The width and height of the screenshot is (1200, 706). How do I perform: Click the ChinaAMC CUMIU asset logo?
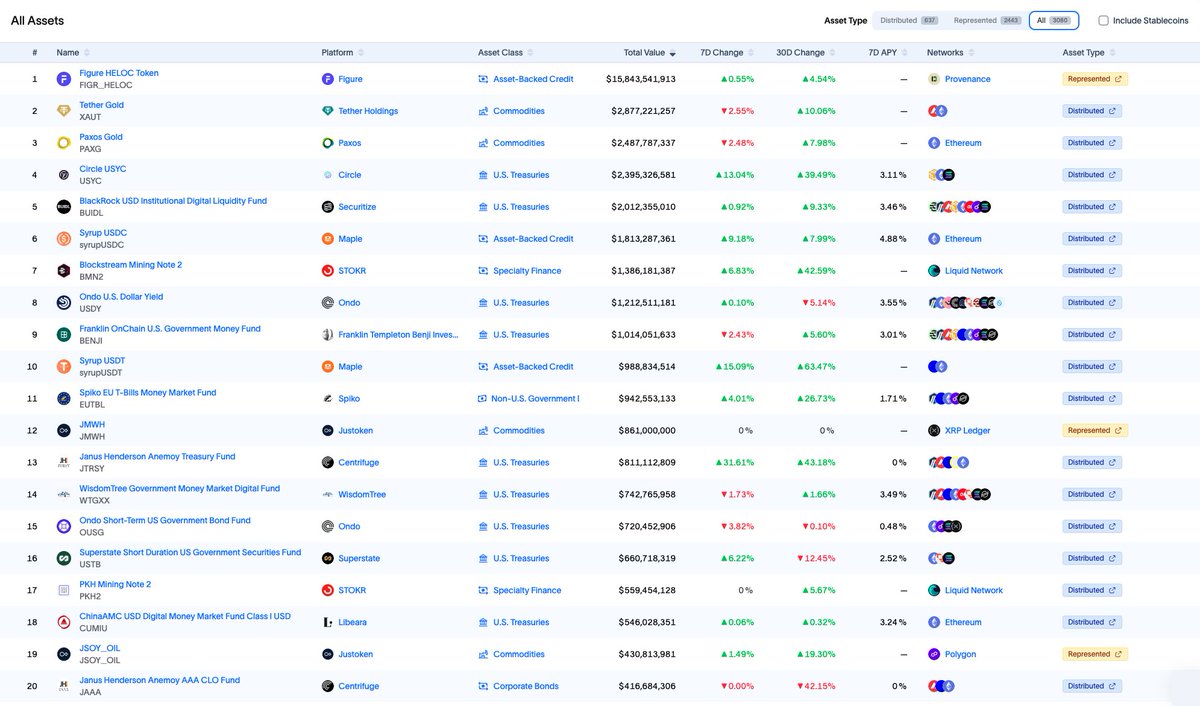[x=64, y=622]
